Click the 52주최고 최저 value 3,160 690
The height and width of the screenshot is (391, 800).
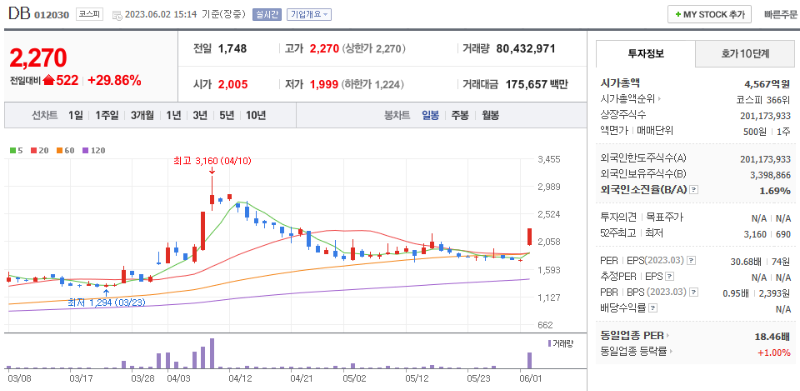tap(768, 234)
